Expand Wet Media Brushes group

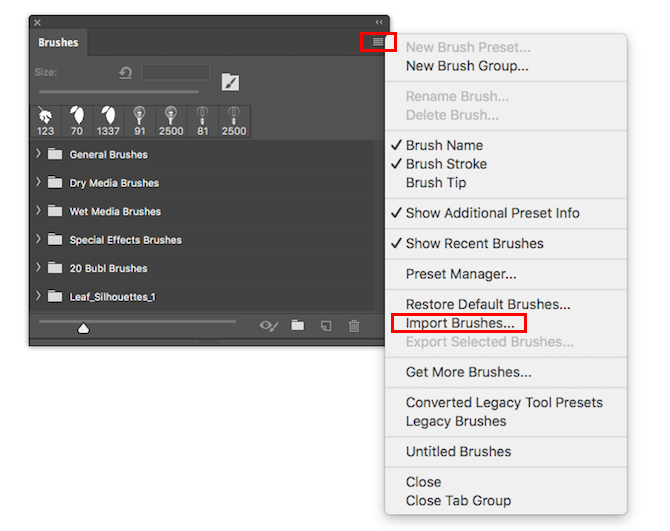pos(38,210)
